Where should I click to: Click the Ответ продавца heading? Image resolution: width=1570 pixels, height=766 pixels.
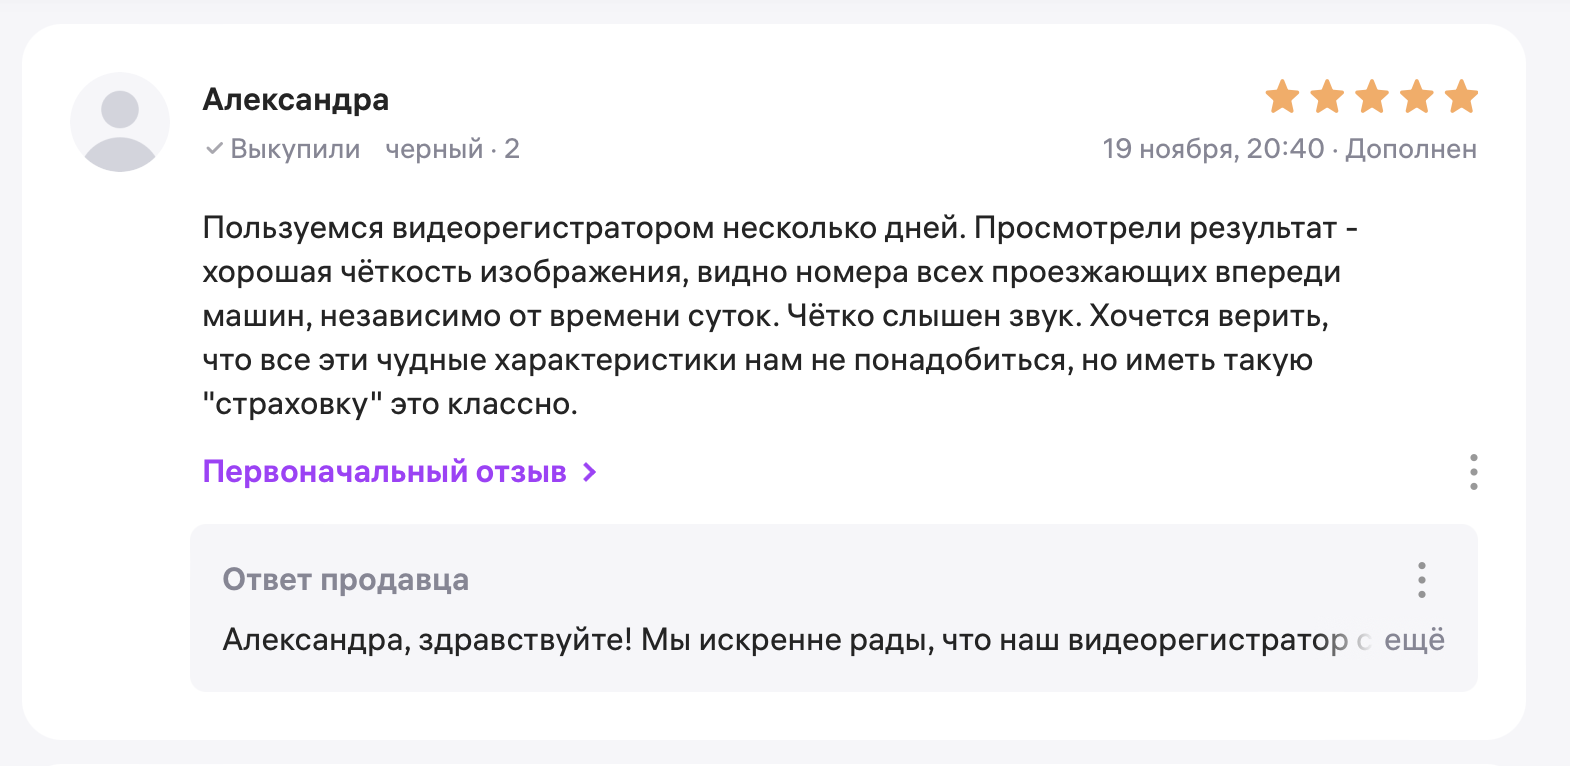(346, 580)
